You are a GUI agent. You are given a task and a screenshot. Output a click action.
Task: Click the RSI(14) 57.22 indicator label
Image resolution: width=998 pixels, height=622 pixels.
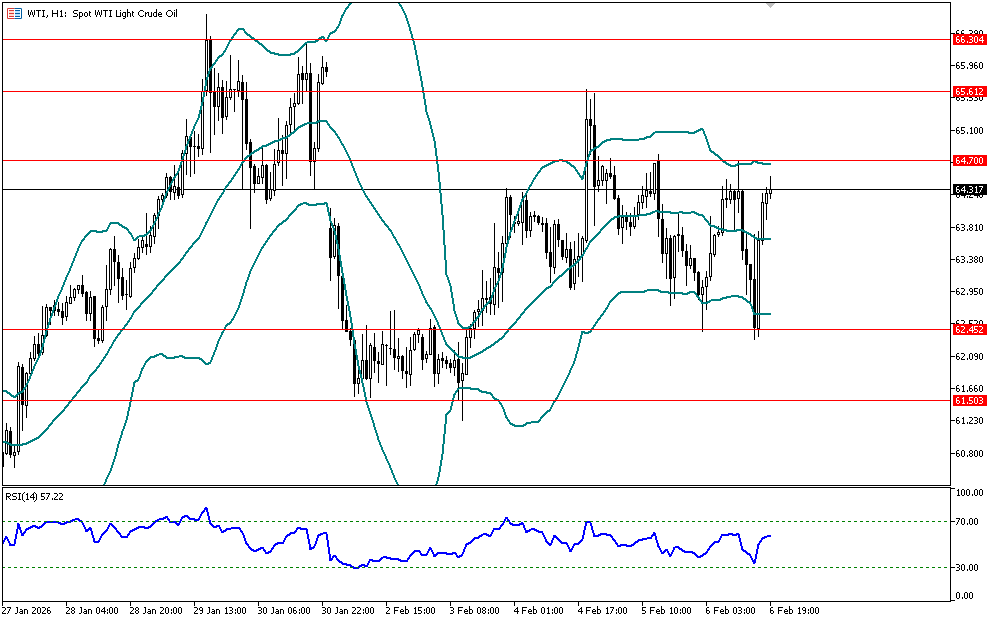(x=34, y=496)
